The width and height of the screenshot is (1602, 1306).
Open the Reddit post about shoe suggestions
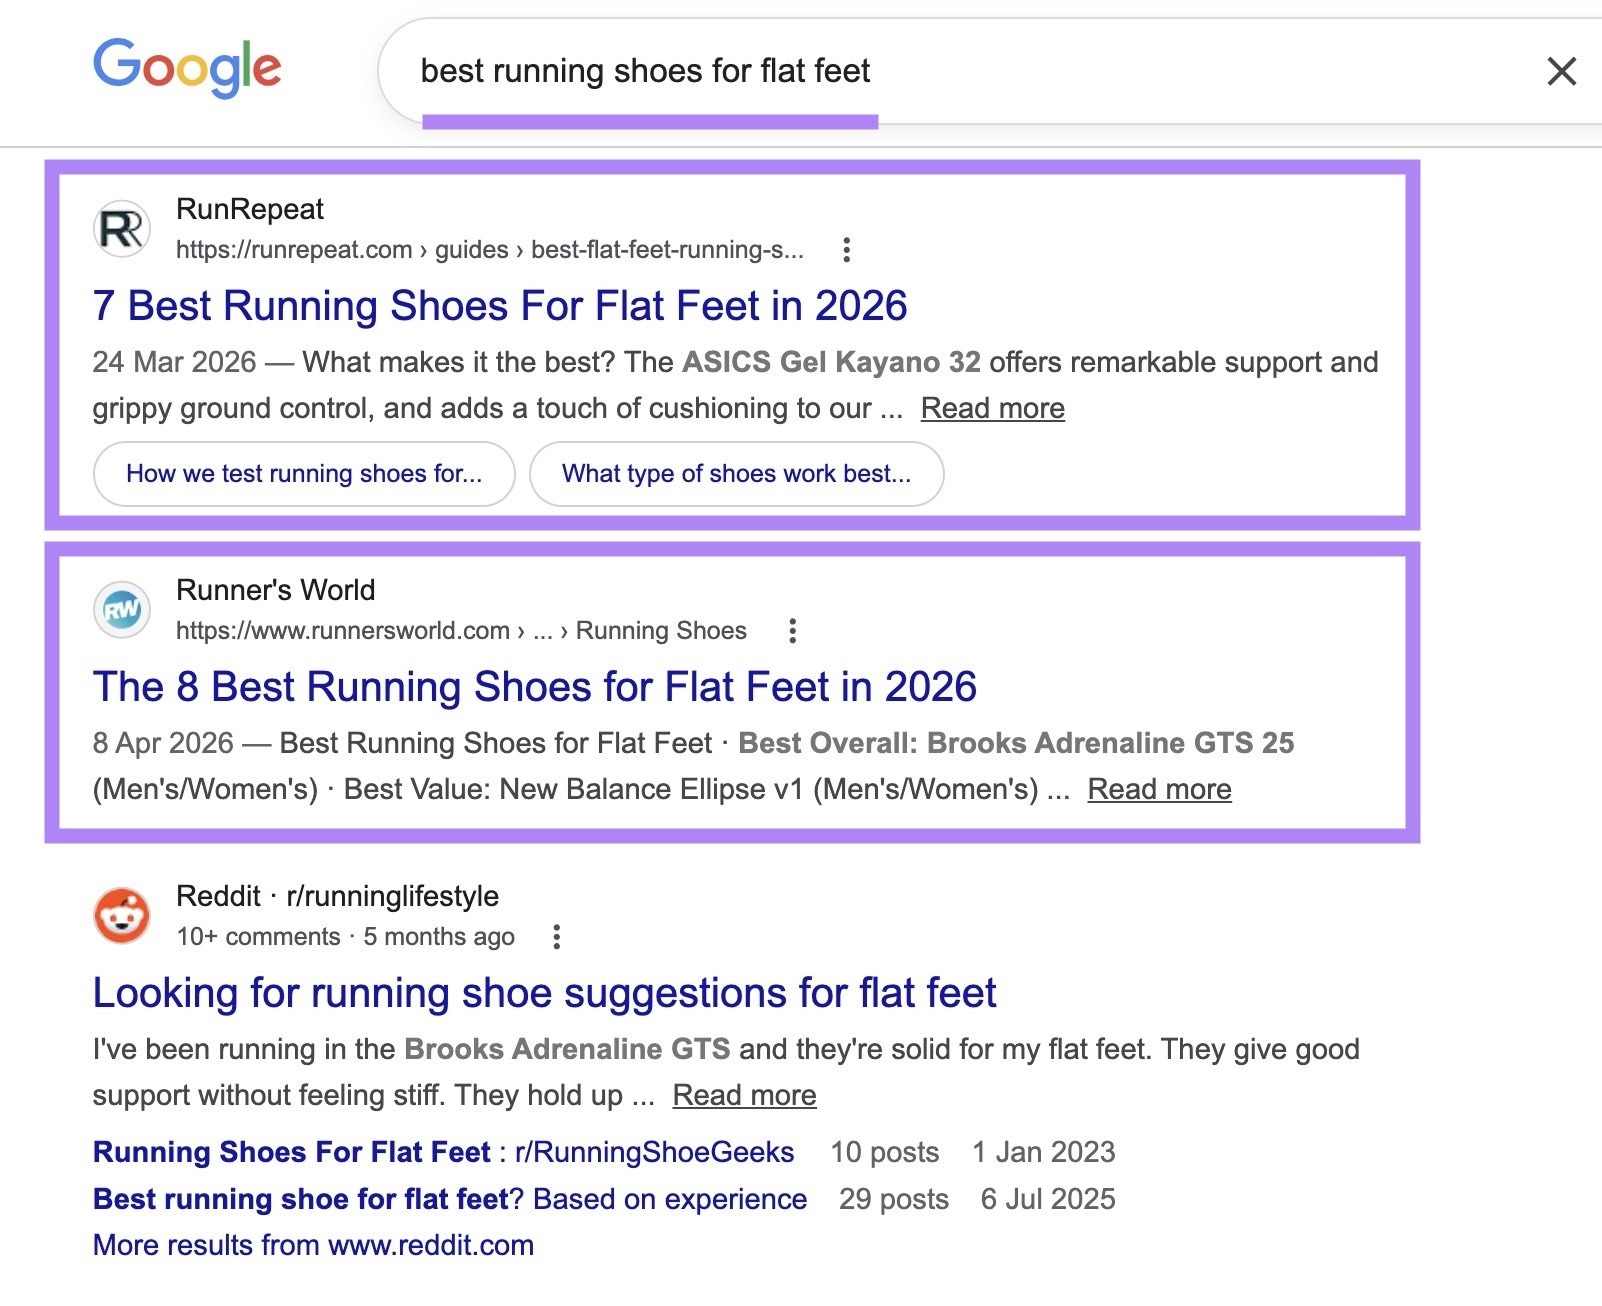click(x=544, y=992)
